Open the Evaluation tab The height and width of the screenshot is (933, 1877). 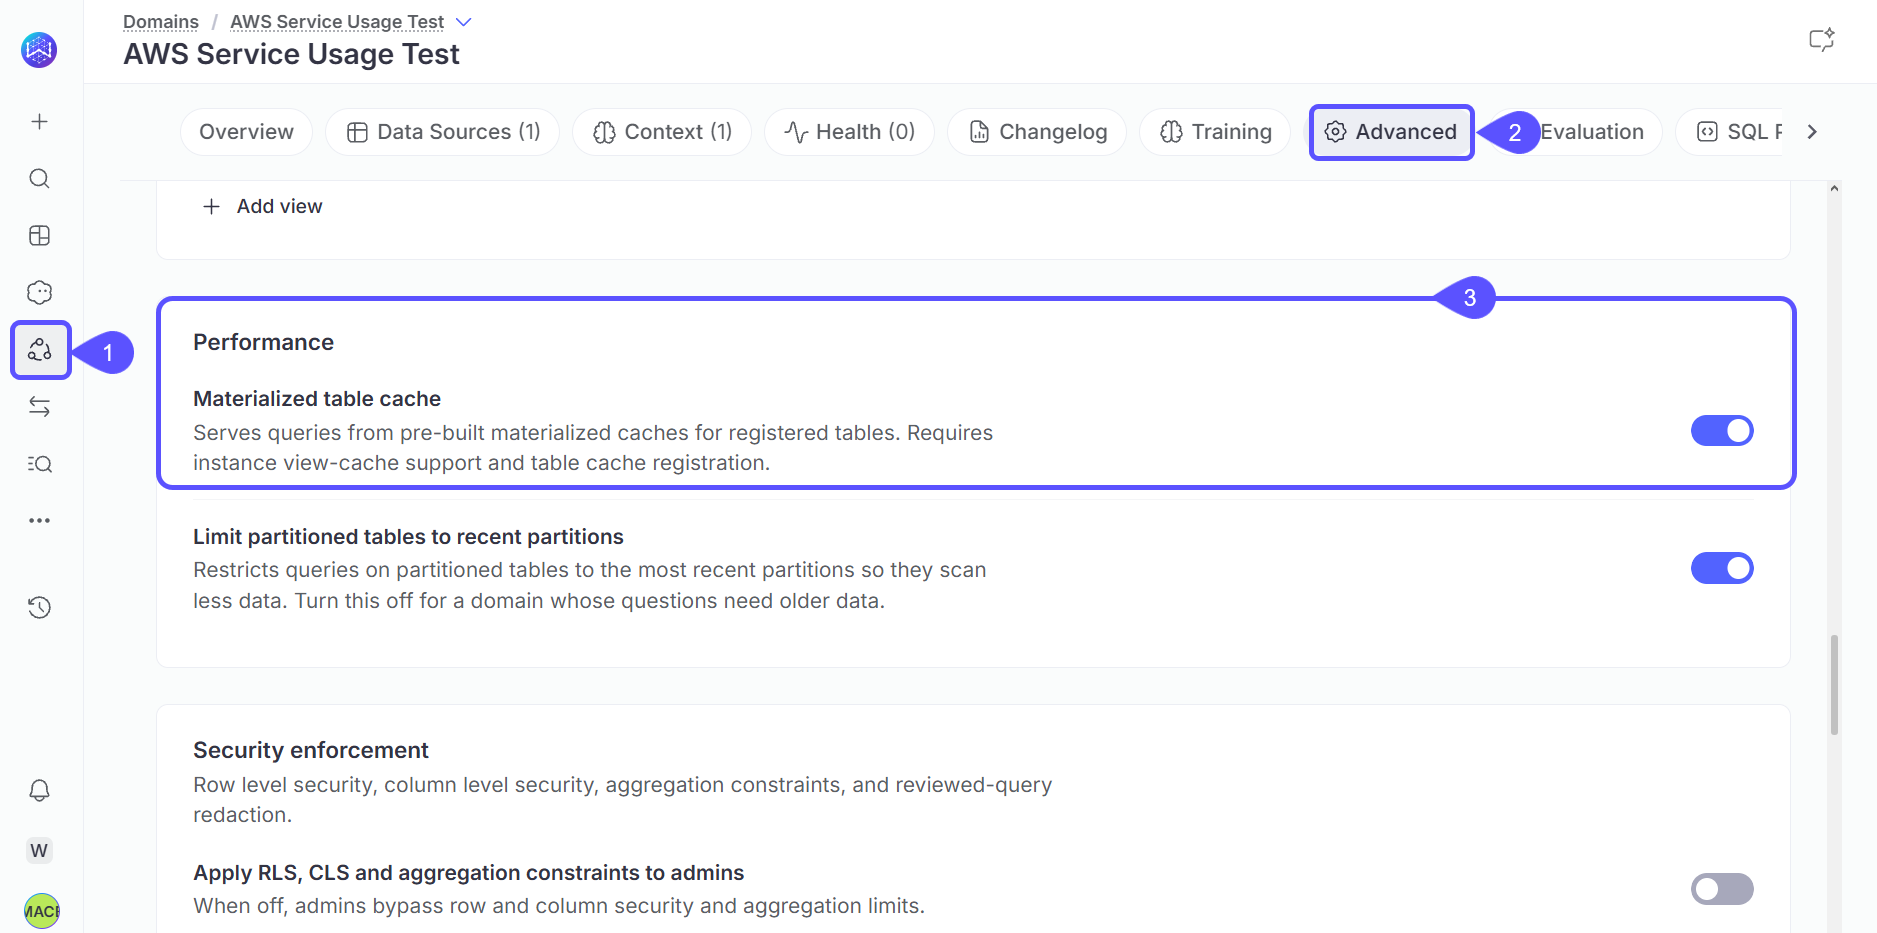tap(1590, 132)
